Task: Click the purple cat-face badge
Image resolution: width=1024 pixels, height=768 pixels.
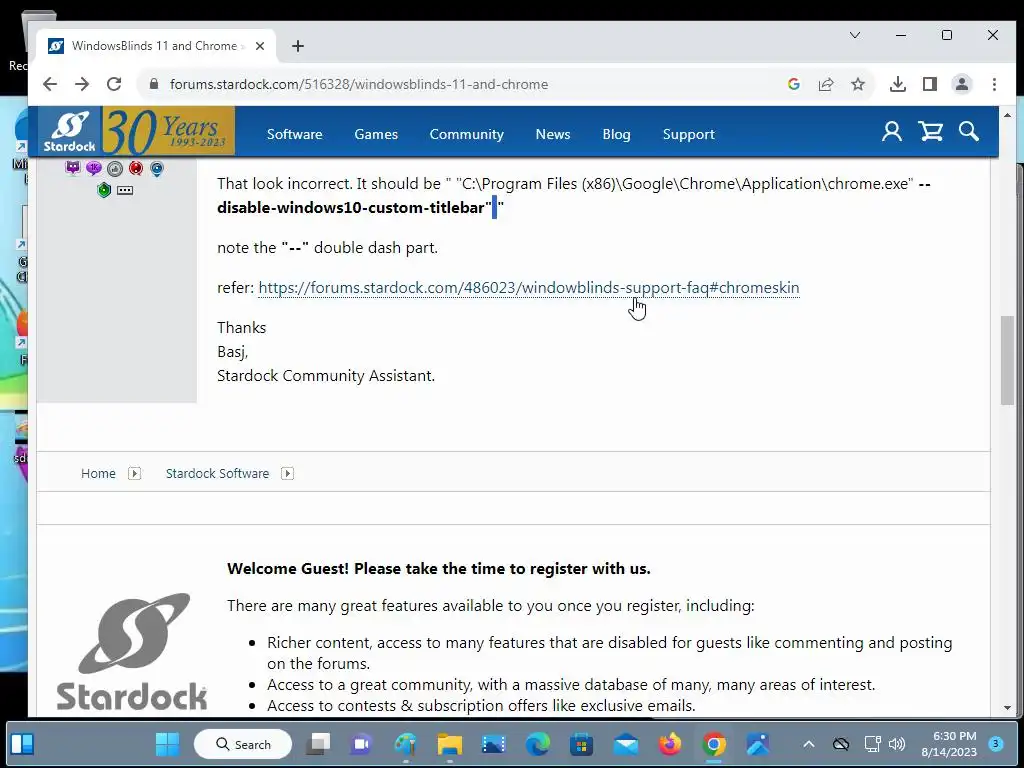Action: click(73, 168)
